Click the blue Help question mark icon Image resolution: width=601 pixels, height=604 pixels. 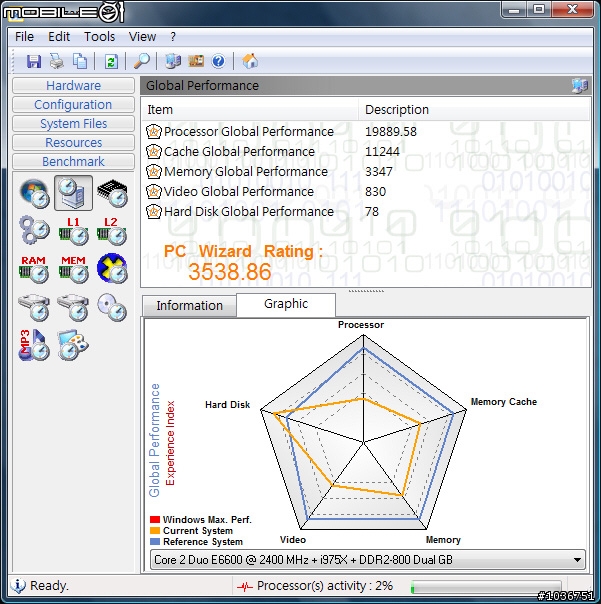[218, 61]
